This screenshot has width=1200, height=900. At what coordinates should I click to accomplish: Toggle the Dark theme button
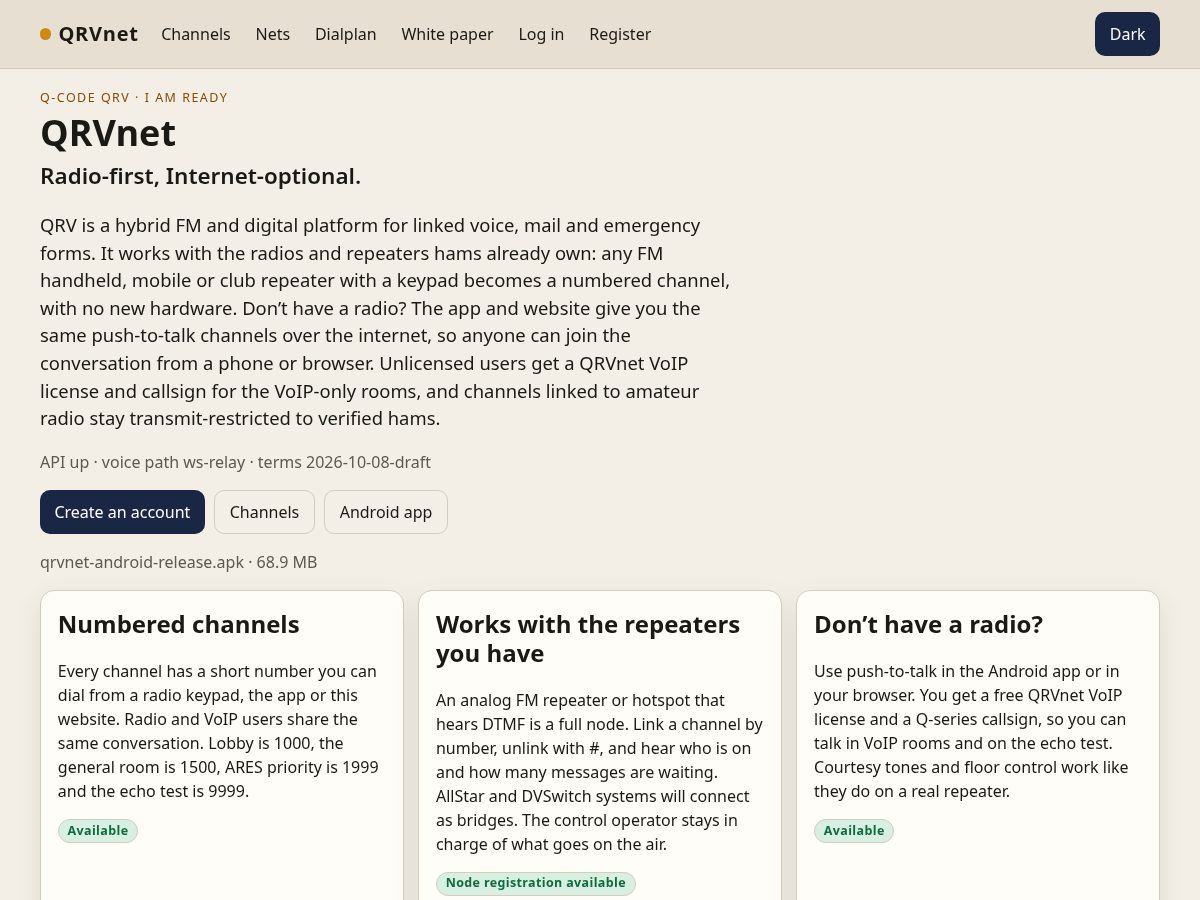1127,34
